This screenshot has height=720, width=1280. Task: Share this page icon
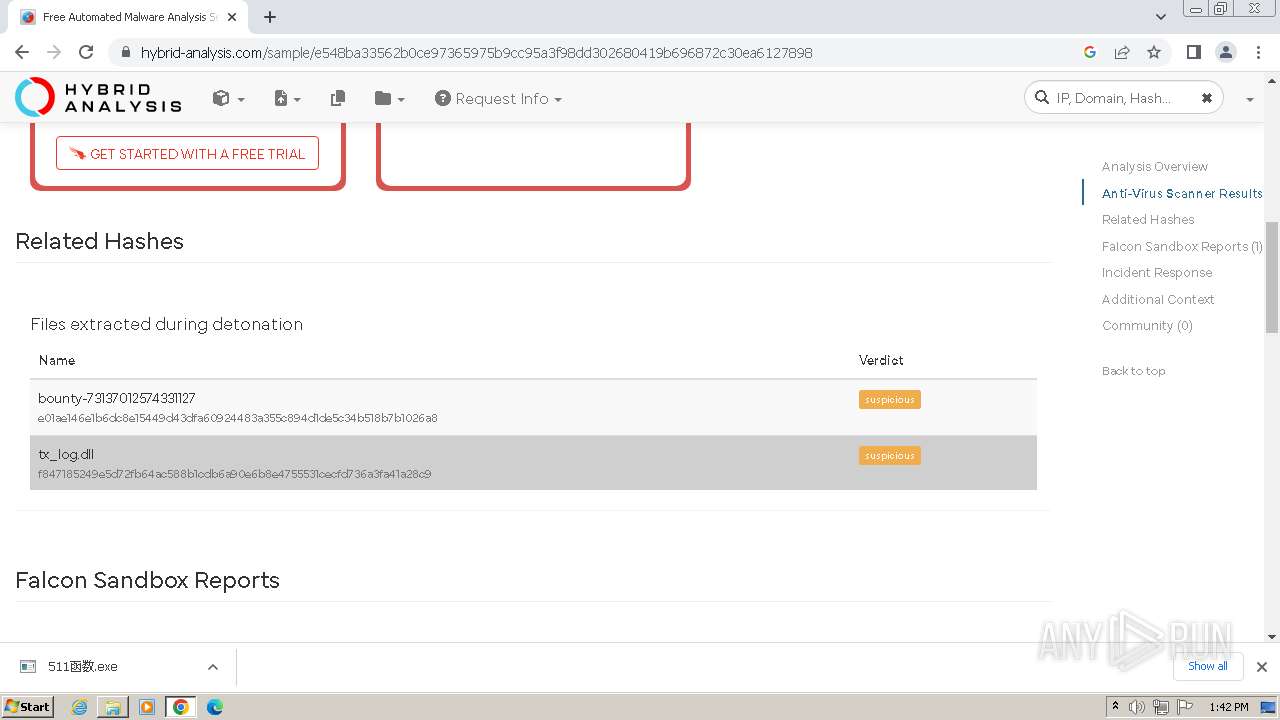(1122, 52)
